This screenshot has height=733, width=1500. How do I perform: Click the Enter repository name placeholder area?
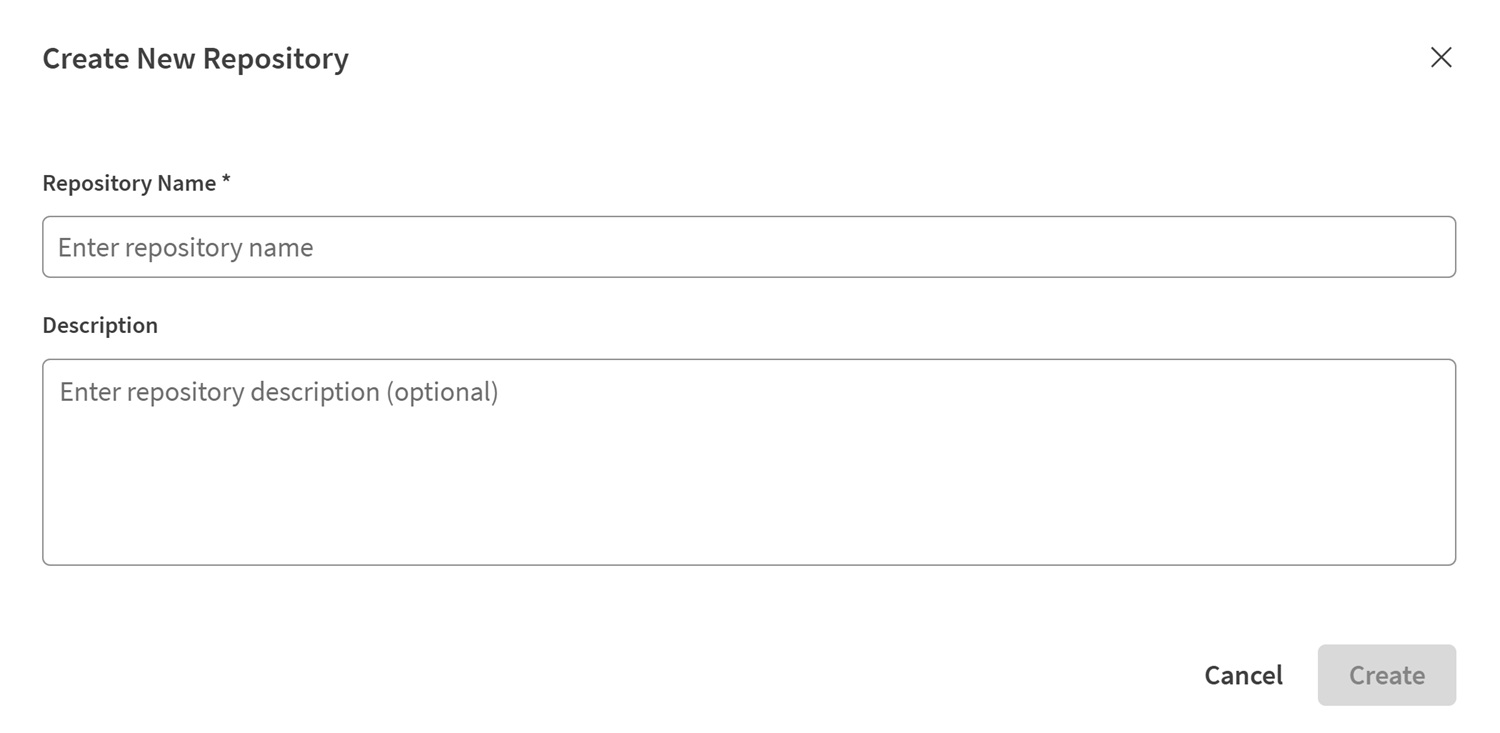click(186, 247)
